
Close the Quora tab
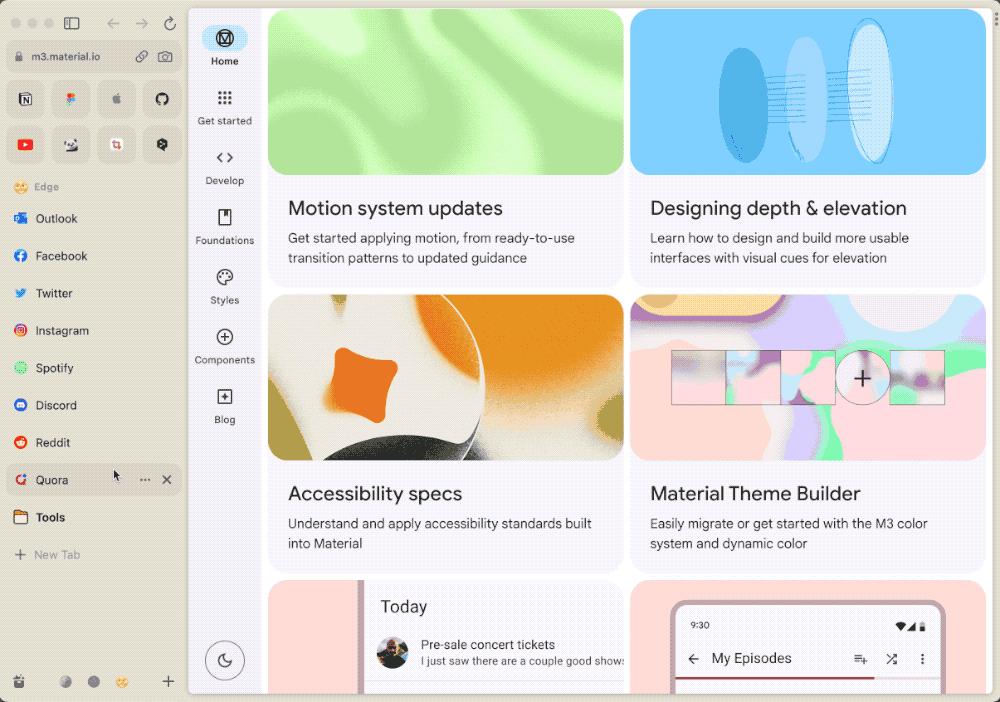(166, 479)
